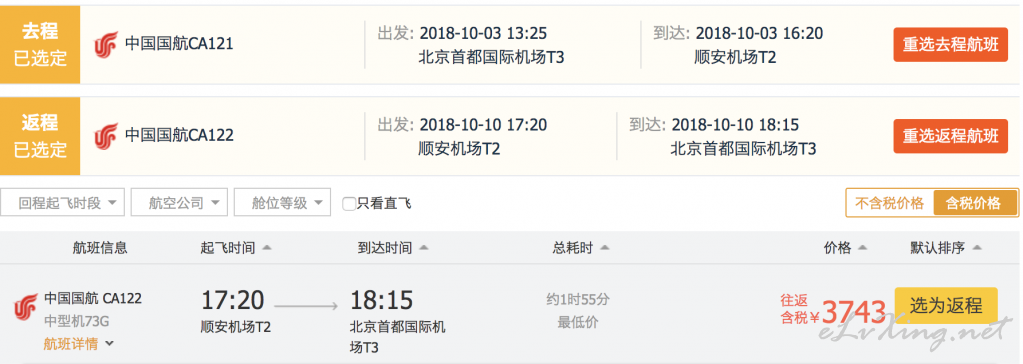
Task: Click Air China logo in flight results row
Action: pos(25,307)
